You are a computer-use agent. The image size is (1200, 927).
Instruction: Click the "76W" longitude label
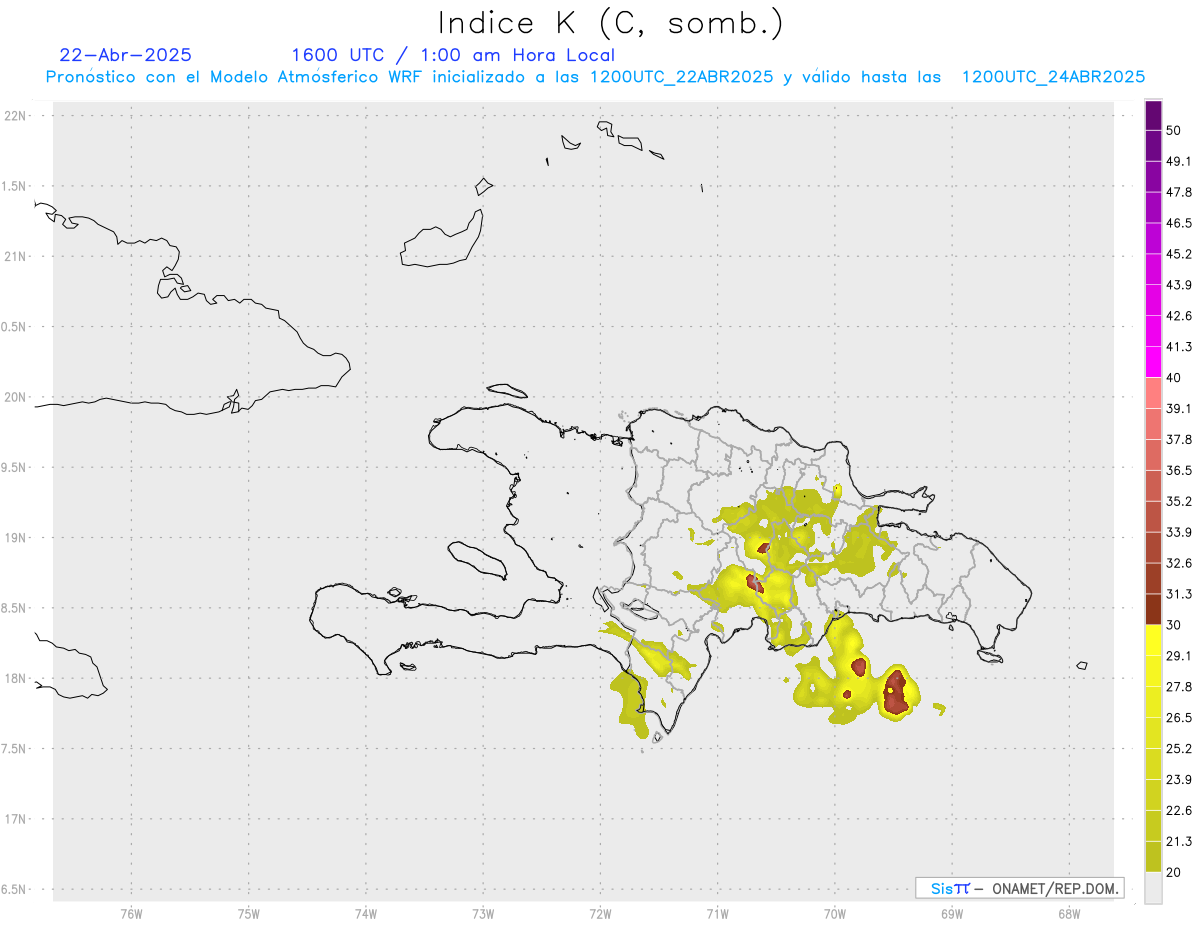[x=131, y=913]
